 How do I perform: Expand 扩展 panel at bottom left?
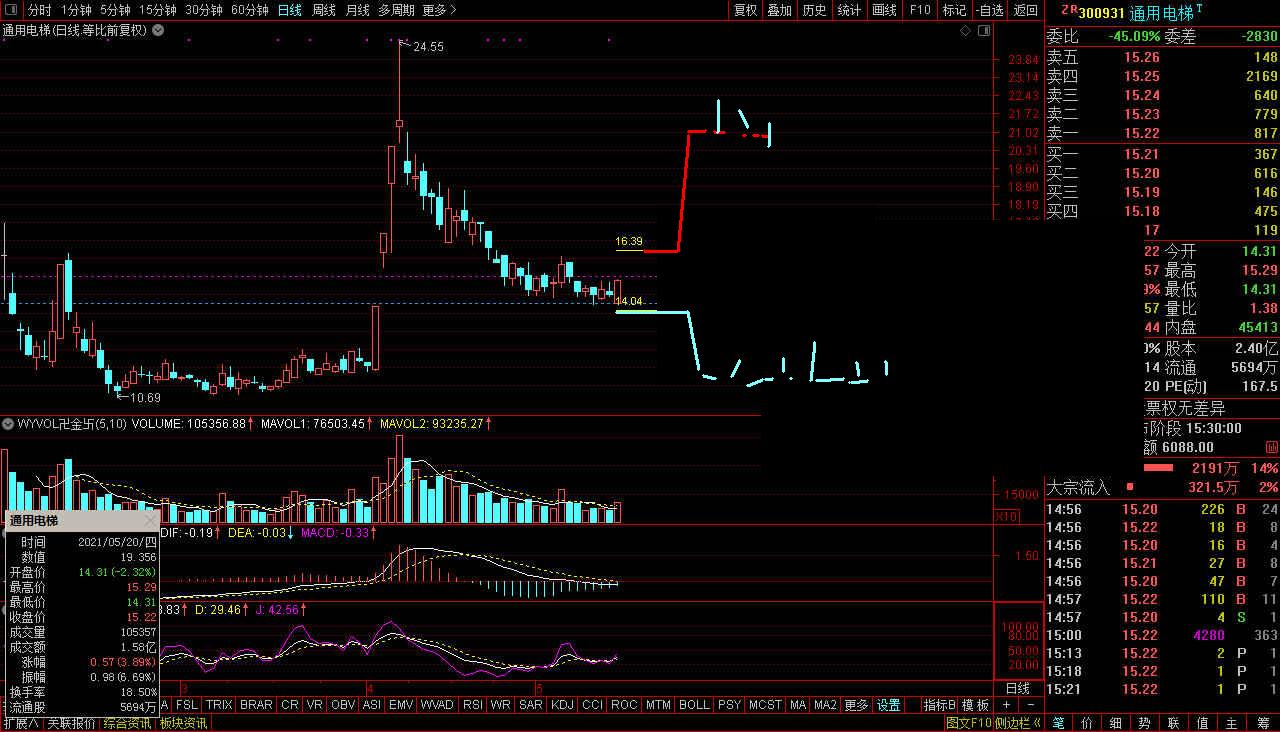tap(20, 723)
